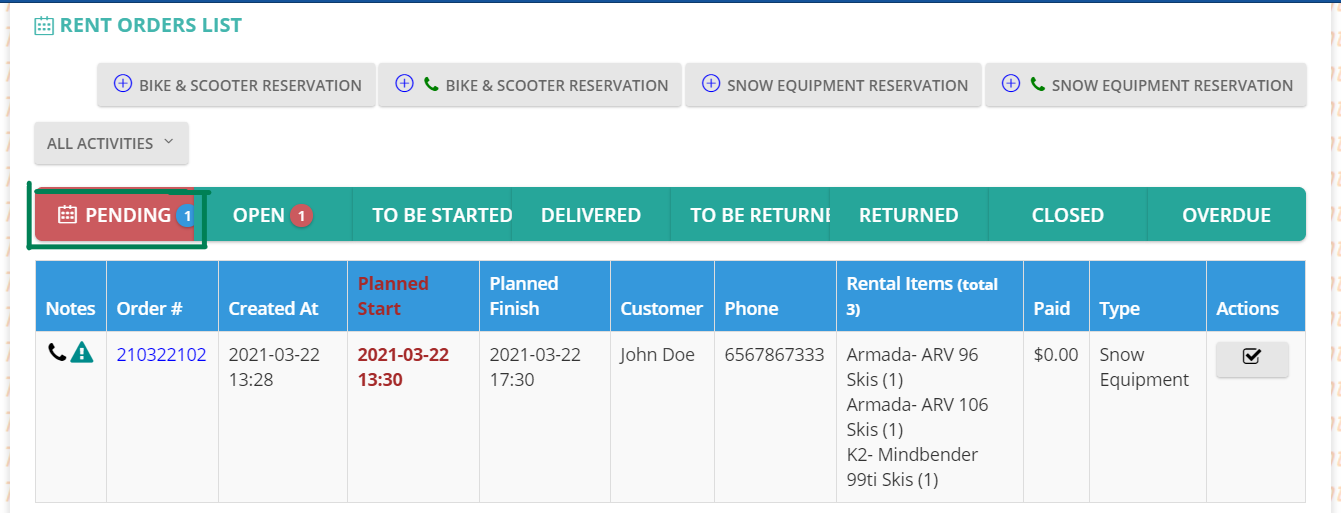Click the red badge on Open tab

[301, 215]
